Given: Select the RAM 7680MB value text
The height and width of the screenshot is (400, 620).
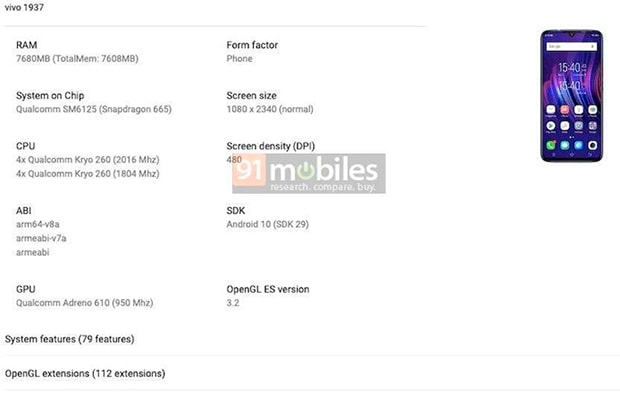Looking at the screenshot, I should click(x=77, y=59).
